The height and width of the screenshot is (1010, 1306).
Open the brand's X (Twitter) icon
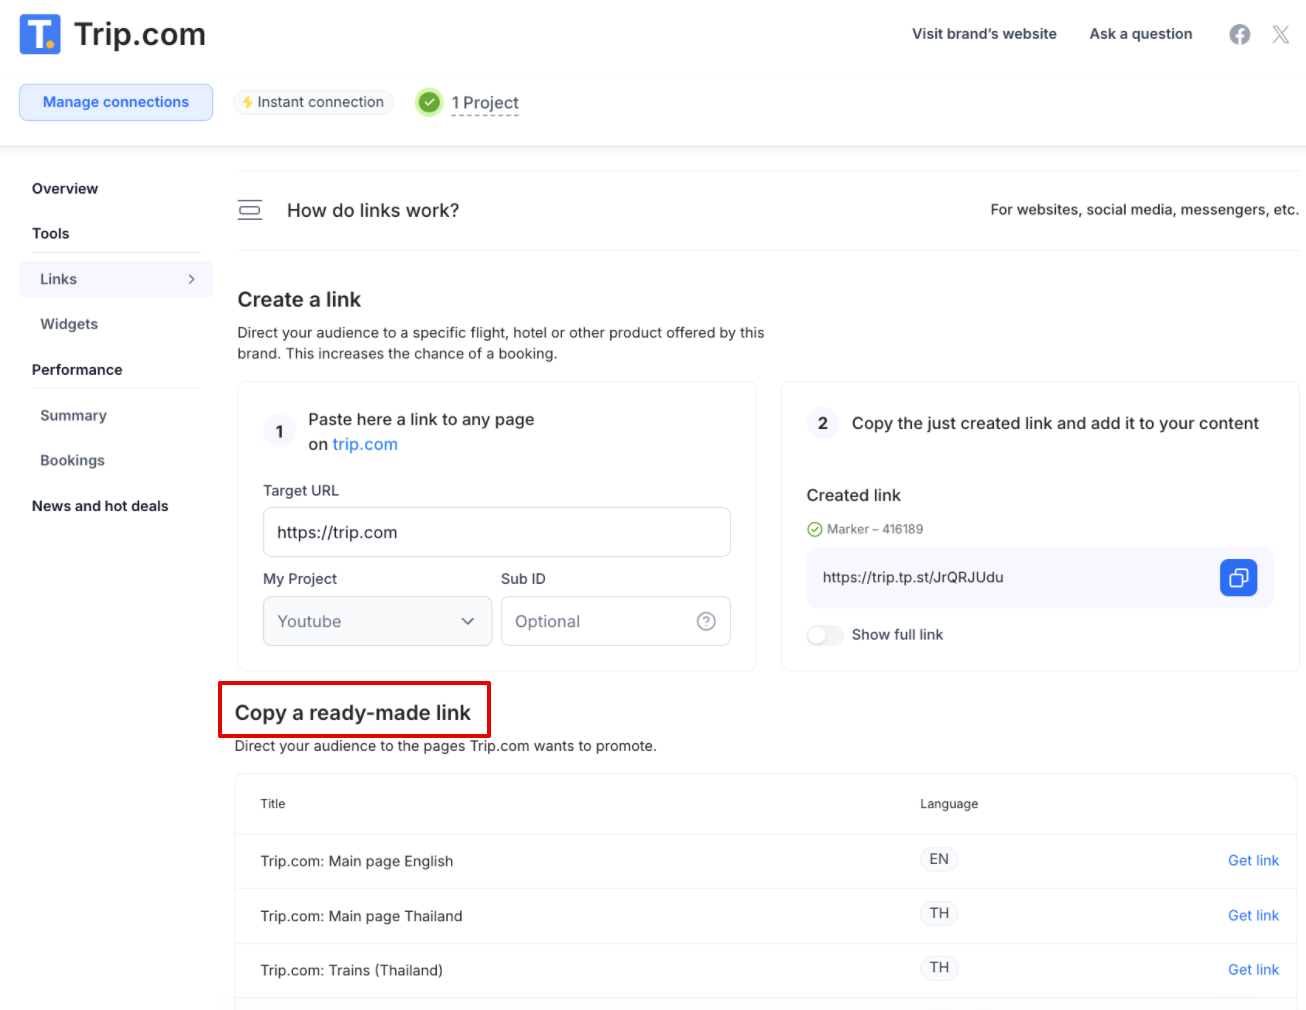click(1280, 35)
